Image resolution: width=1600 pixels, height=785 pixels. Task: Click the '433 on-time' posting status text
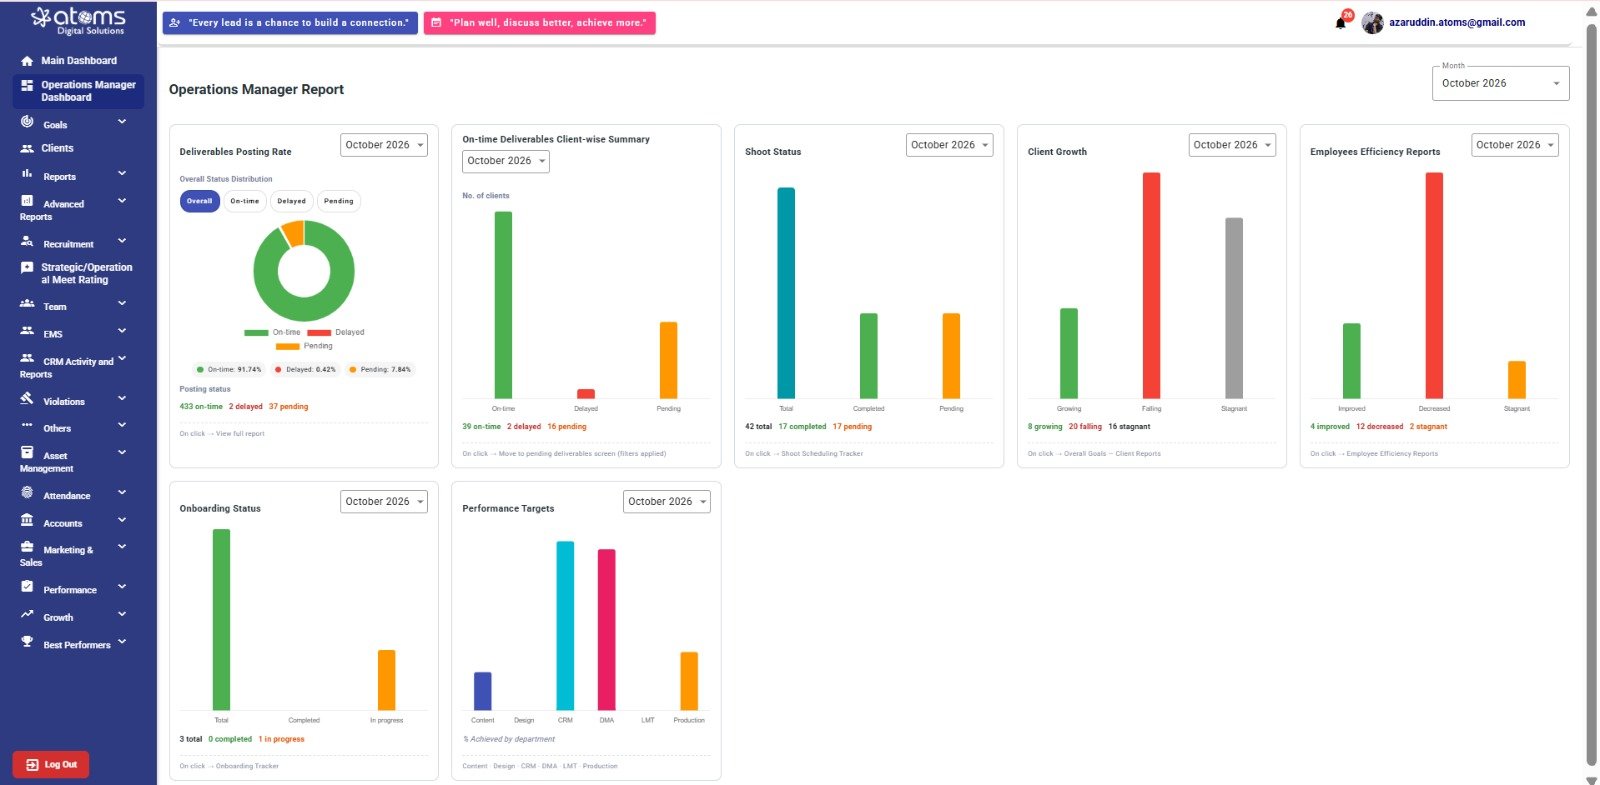coord(201,407)
